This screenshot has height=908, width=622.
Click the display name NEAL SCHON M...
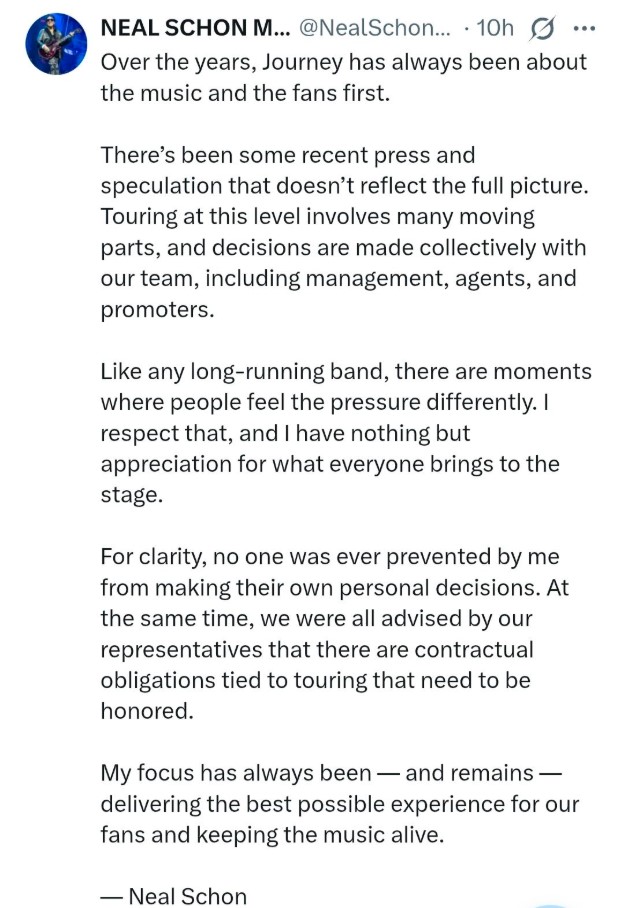click(196, 28)
